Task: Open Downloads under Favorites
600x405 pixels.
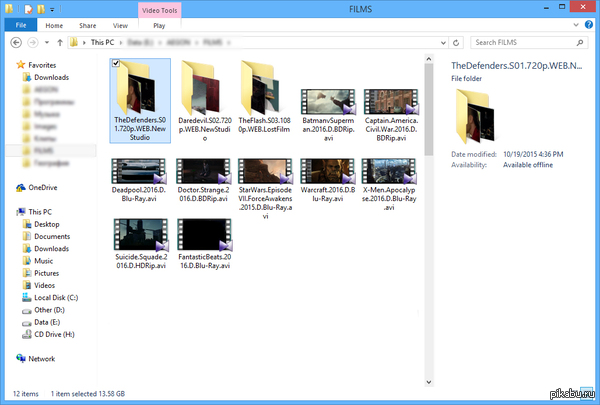Action: click(x=51, y=77)
